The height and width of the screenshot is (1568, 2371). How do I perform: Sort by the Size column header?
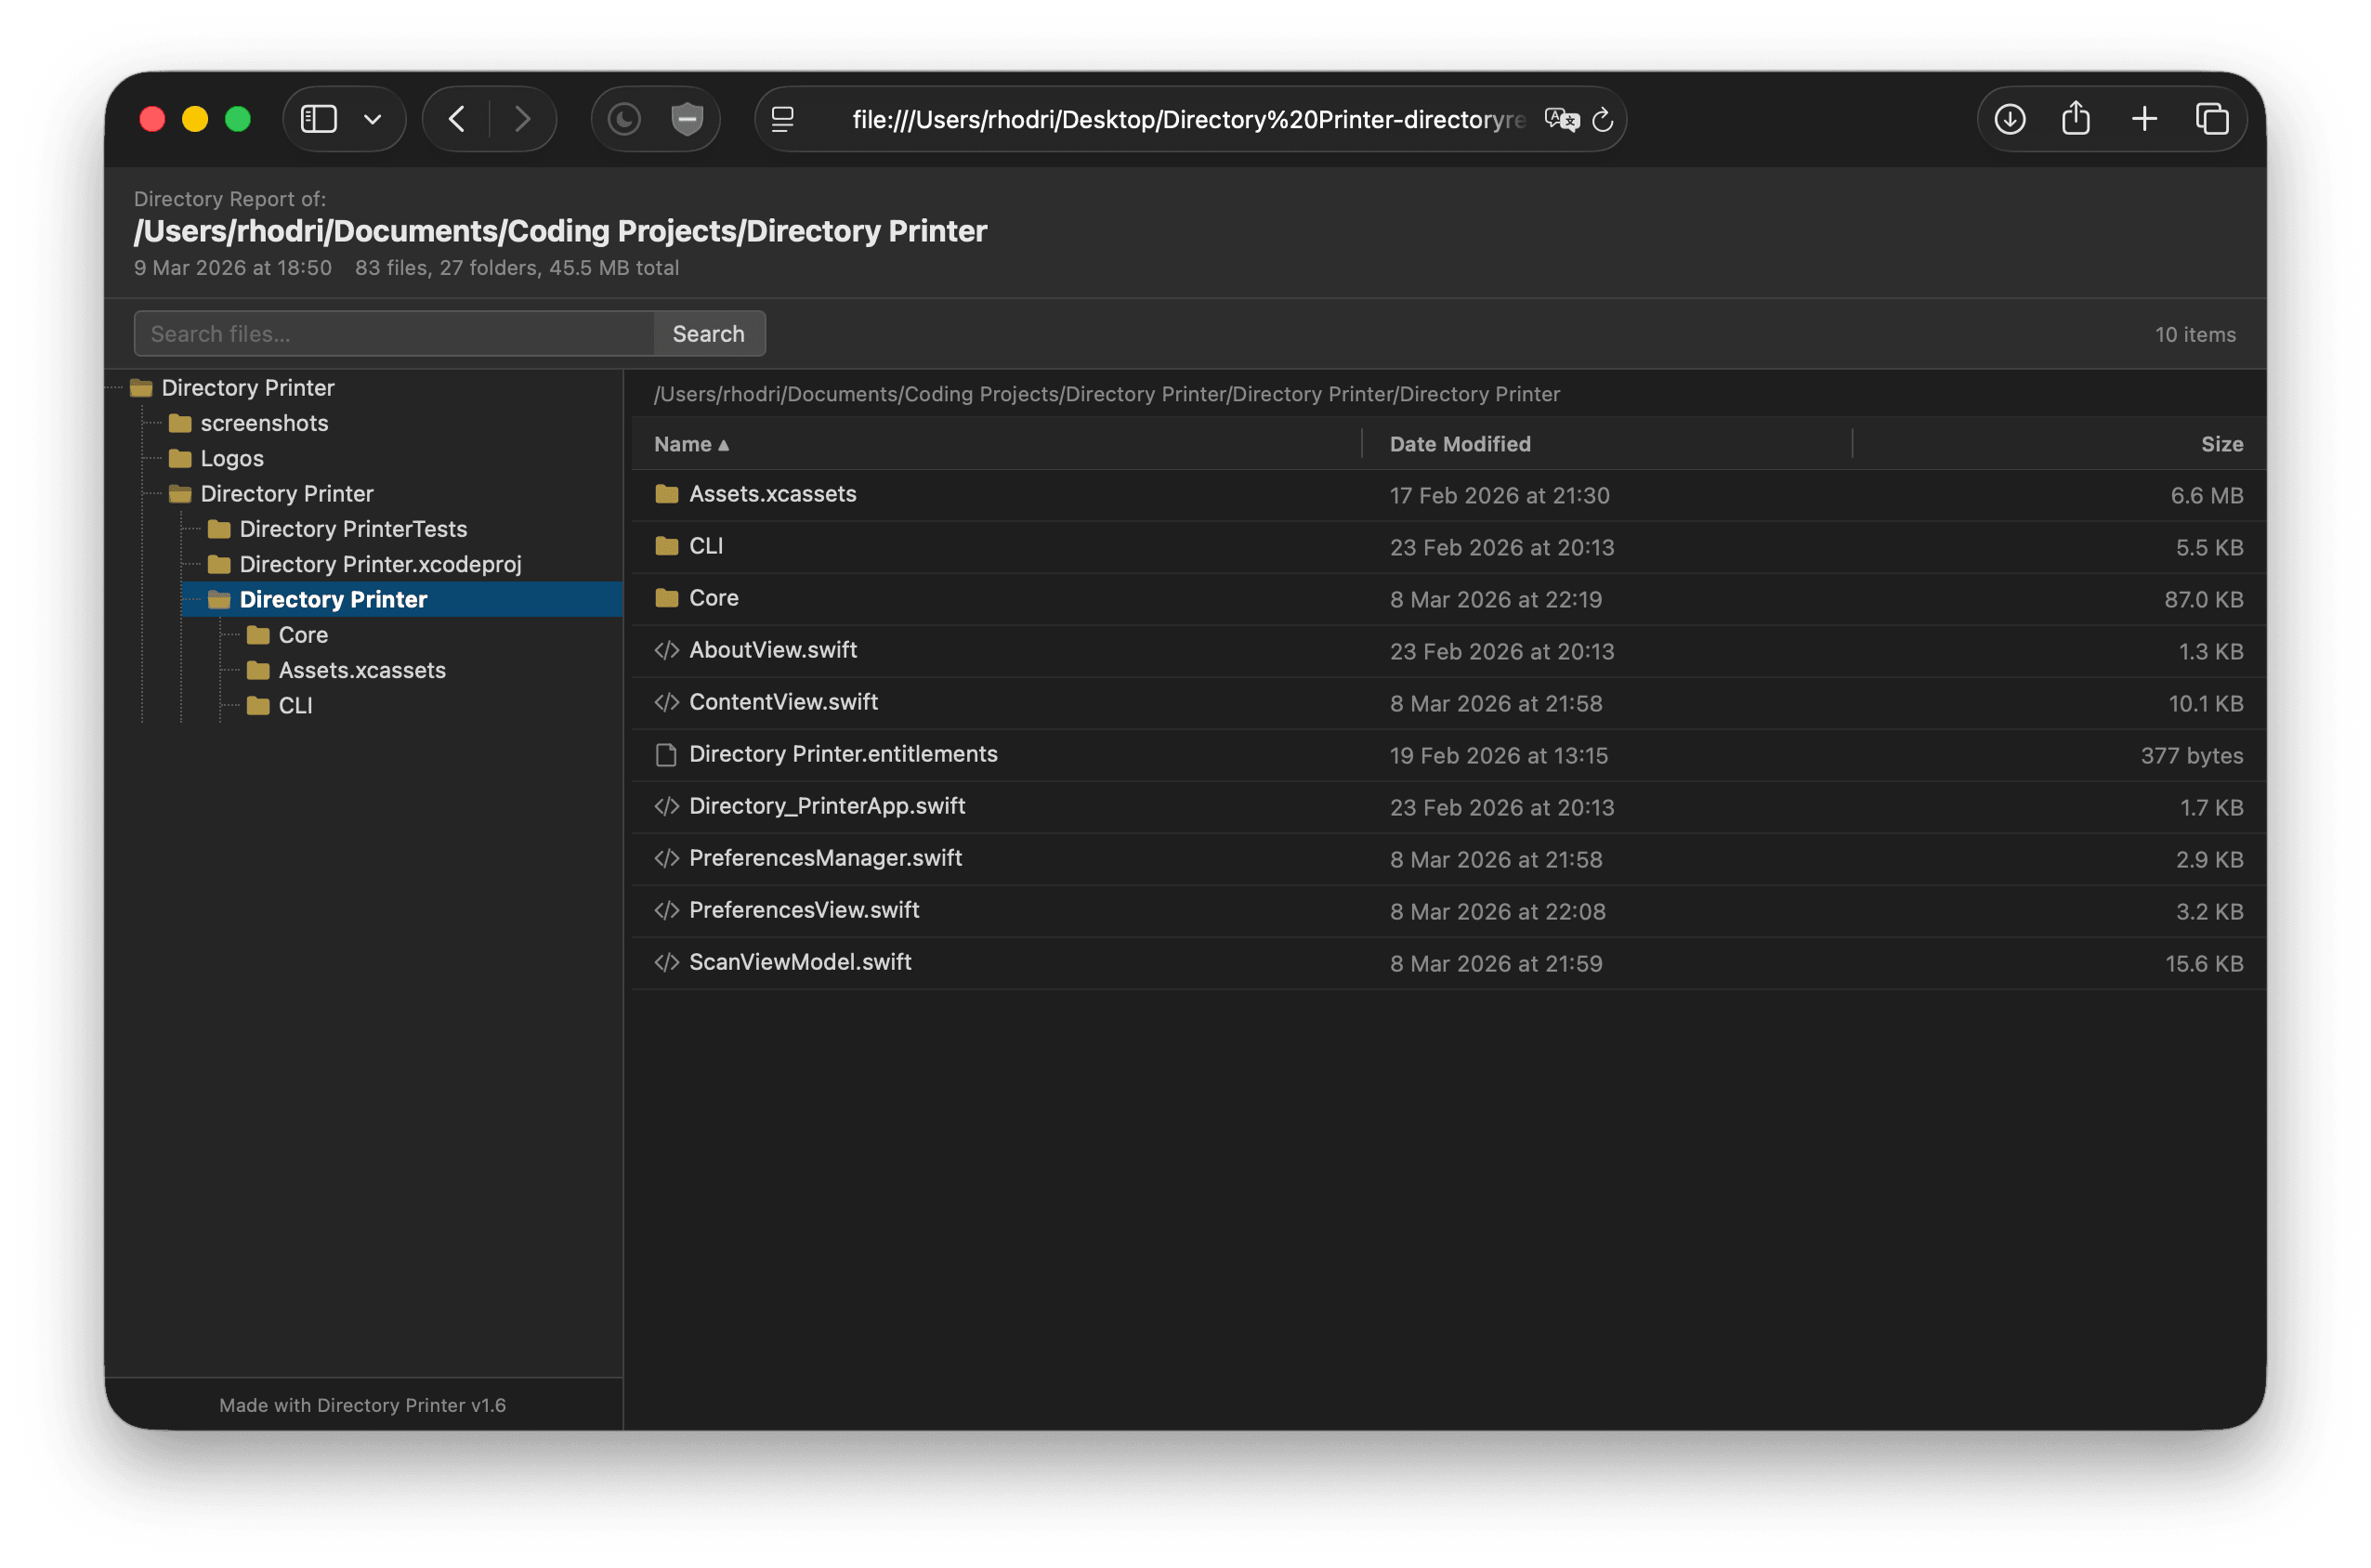point(2221,444)
